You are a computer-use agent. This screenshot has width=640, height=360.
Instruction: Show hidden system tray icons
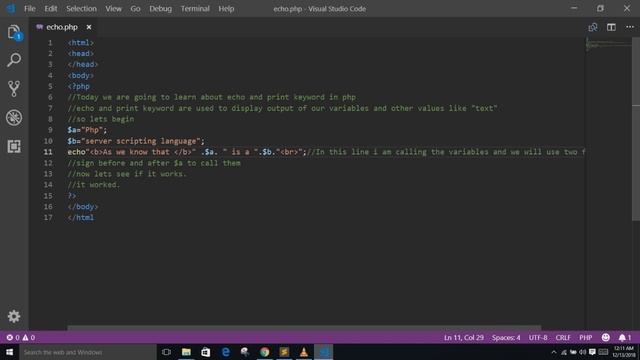(554, 352)
